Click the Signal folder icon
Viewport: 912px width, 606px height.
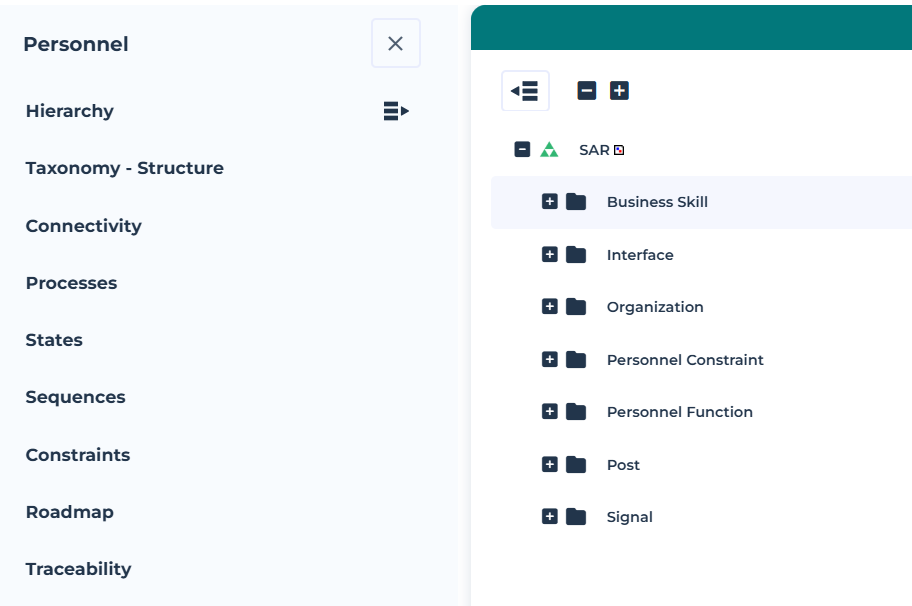(576, 517)
